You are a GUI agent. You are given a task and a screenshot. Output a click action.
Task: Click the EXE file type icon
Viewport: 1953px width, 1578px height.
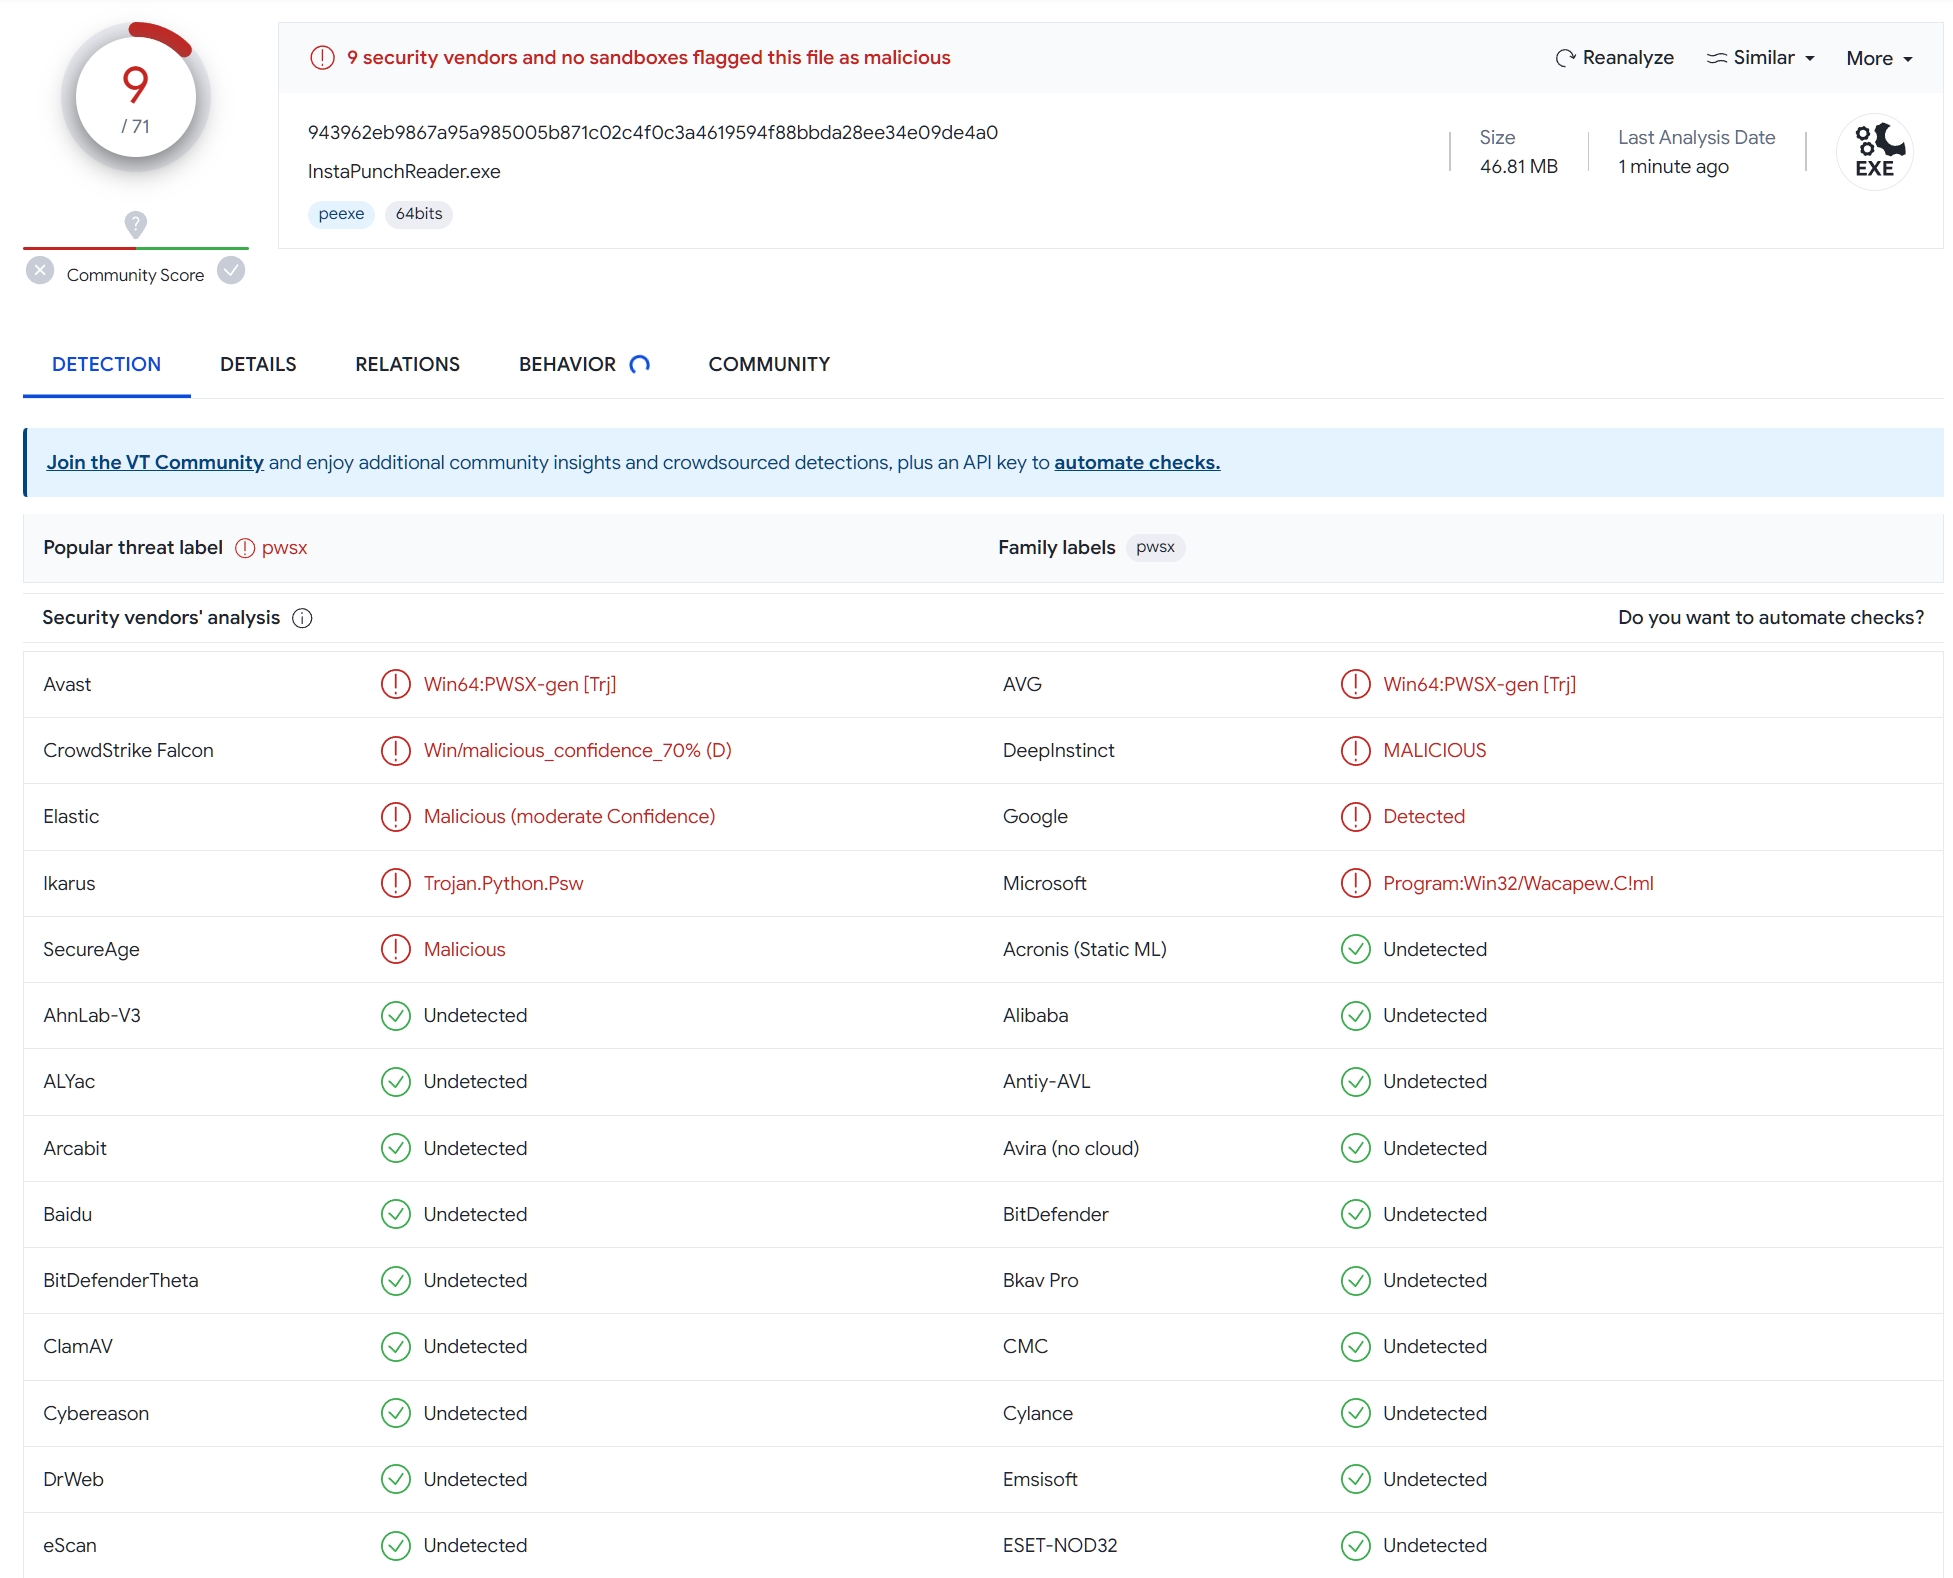1875,152
